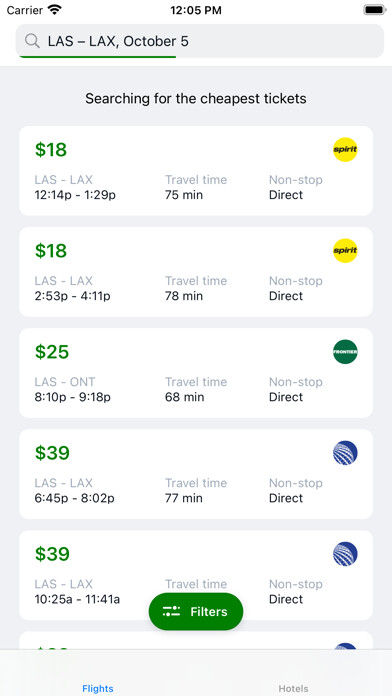392x696 pixels.
Task: Tap the sliders icon in Filters button
Action: pyautogui.click(x=171, y=611)
